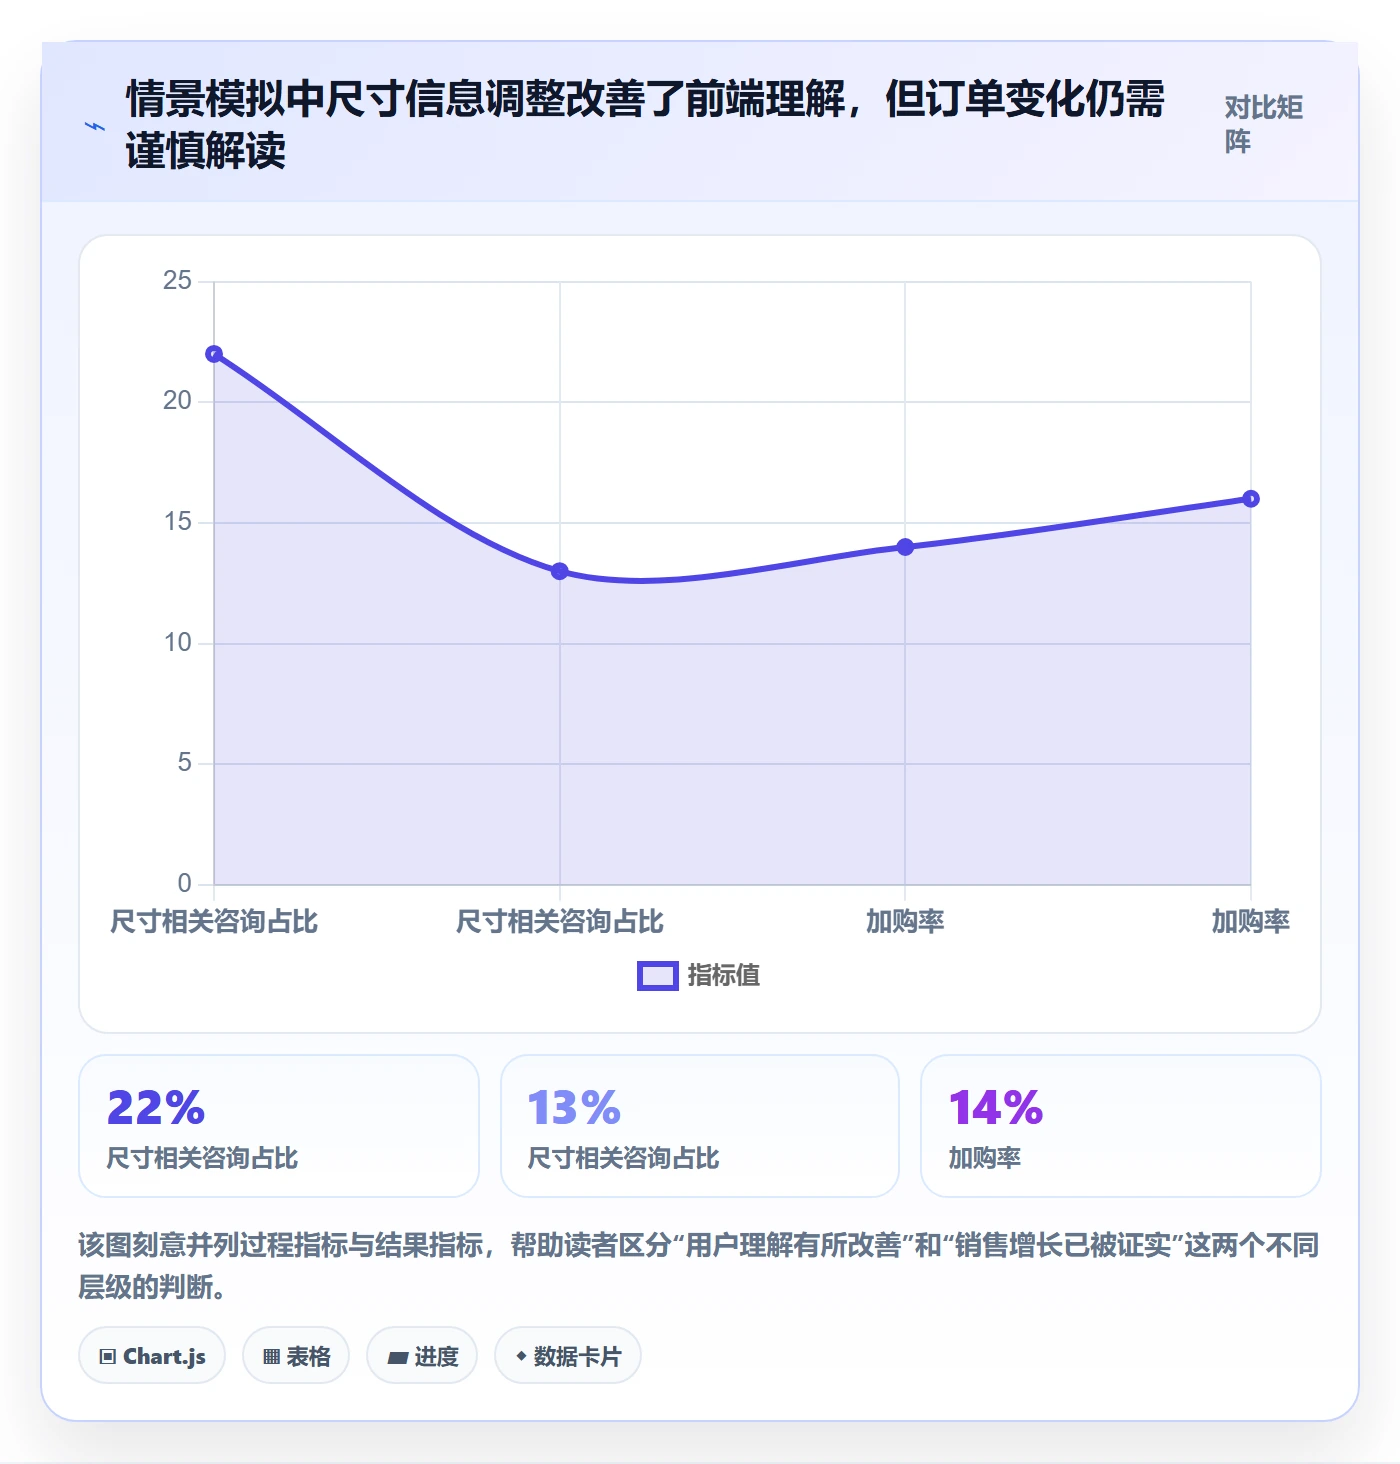The image size is (1400, 1464).
Task: Click the chart data point at value 14
Action: 905,547
